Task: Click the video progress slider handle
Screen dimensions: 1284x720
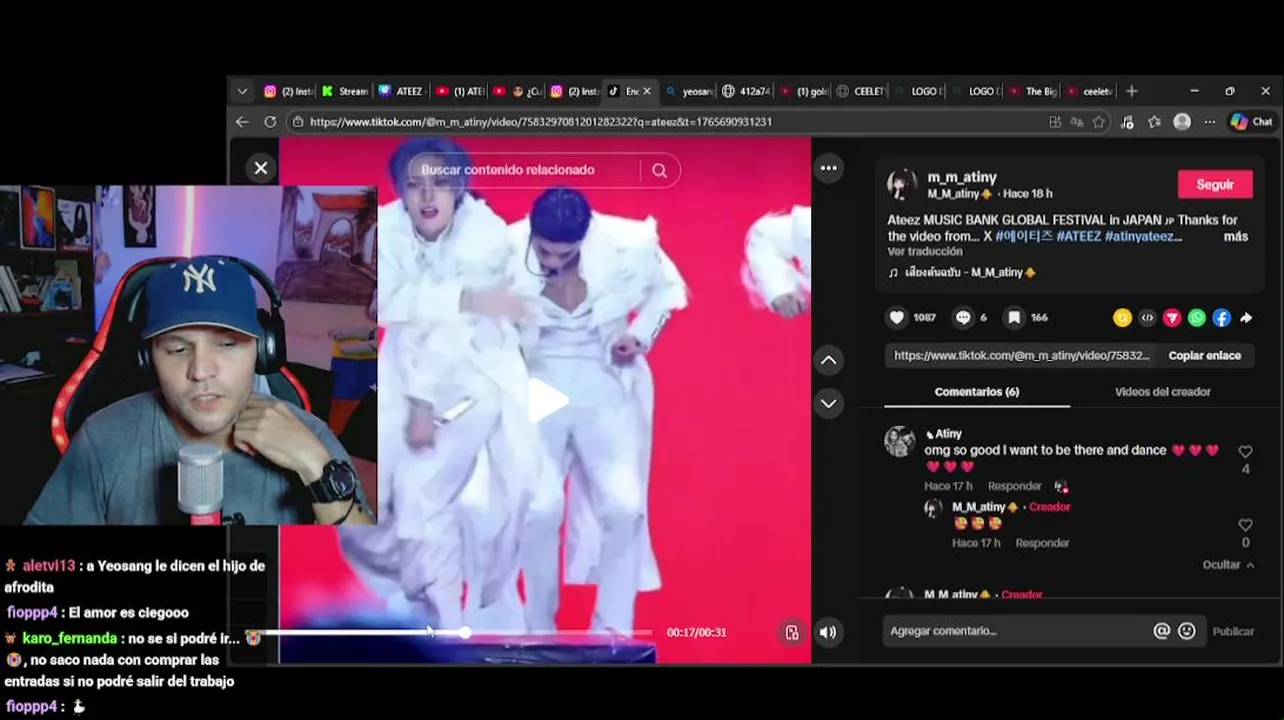Action: (x=465, y=632)
